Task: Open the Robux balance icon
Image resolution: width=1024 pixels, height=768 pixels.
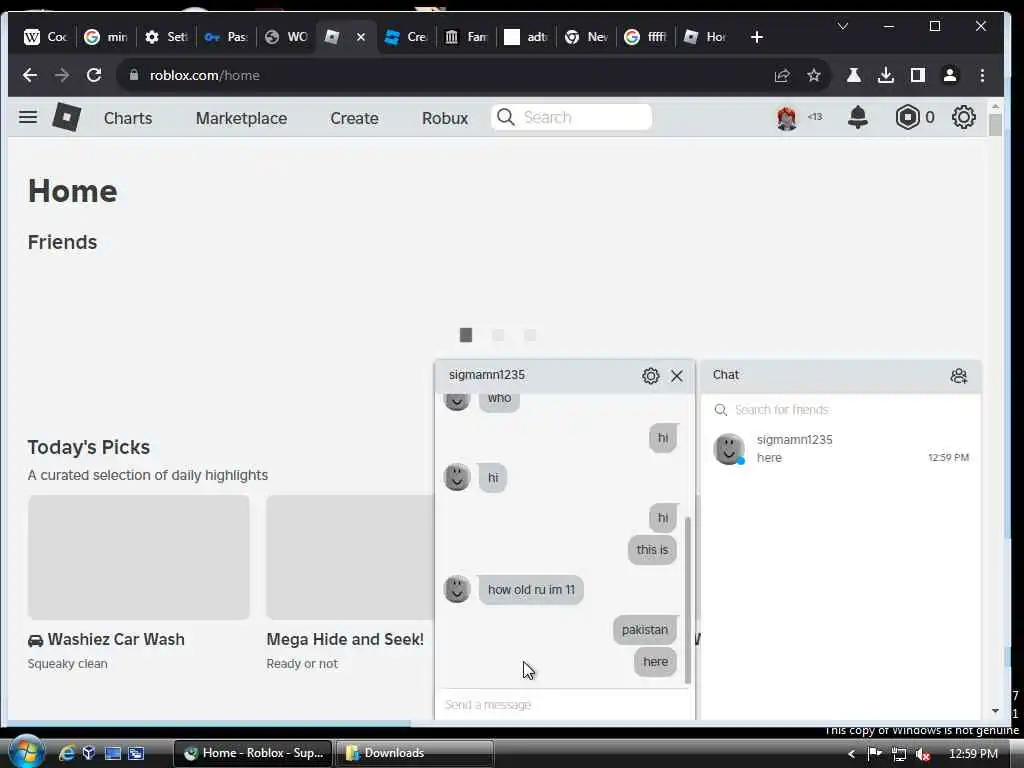Action: coord(908,117)
